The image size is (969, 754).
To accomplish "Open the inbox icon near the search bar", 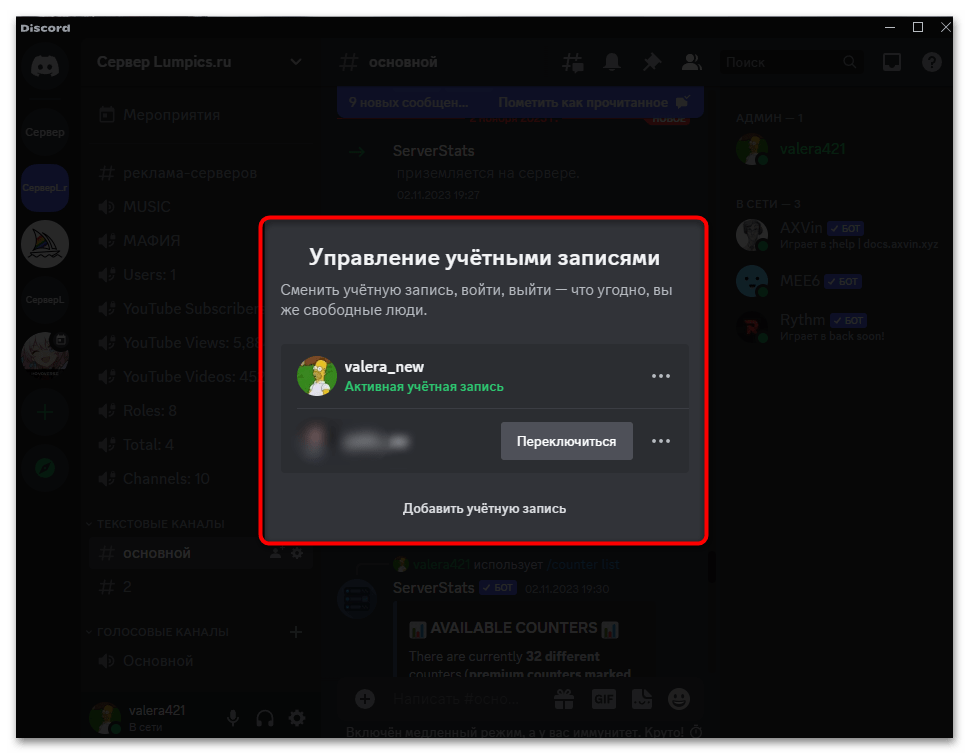I will (x=891, y=61).
